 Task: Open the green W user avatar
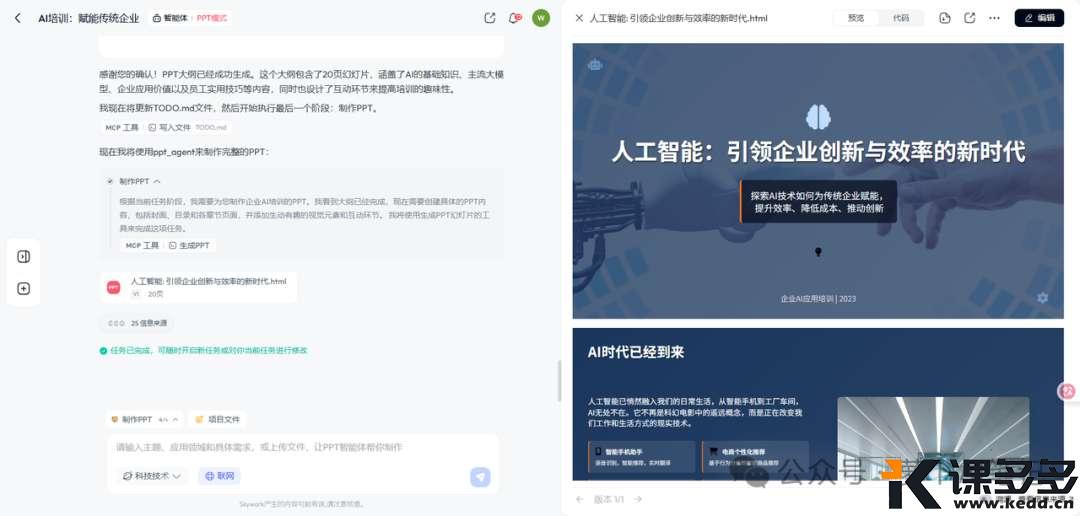541,18
